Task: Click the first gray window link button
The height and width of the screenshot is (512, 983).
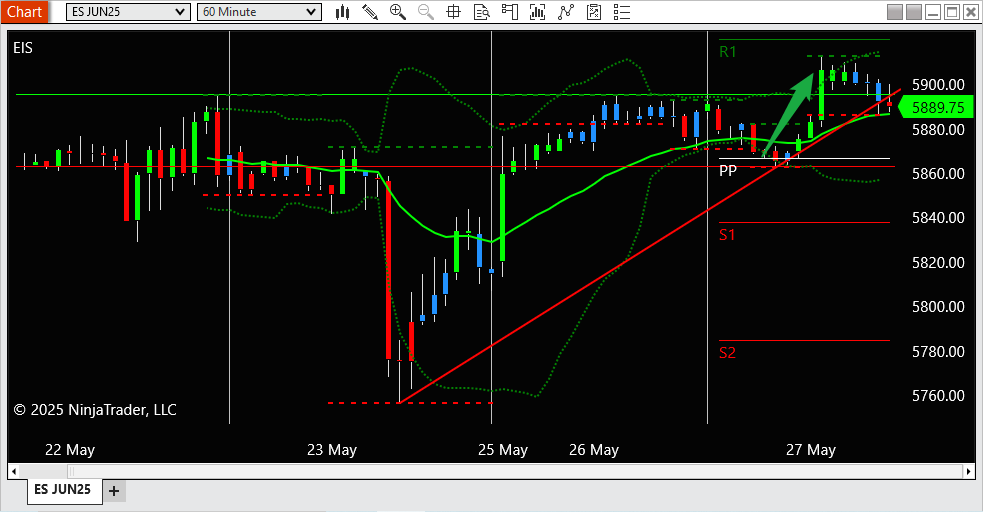Action: click(895, 12)
